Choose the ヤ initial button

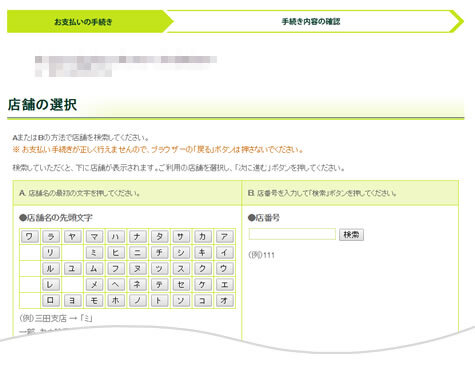(72, 237)
